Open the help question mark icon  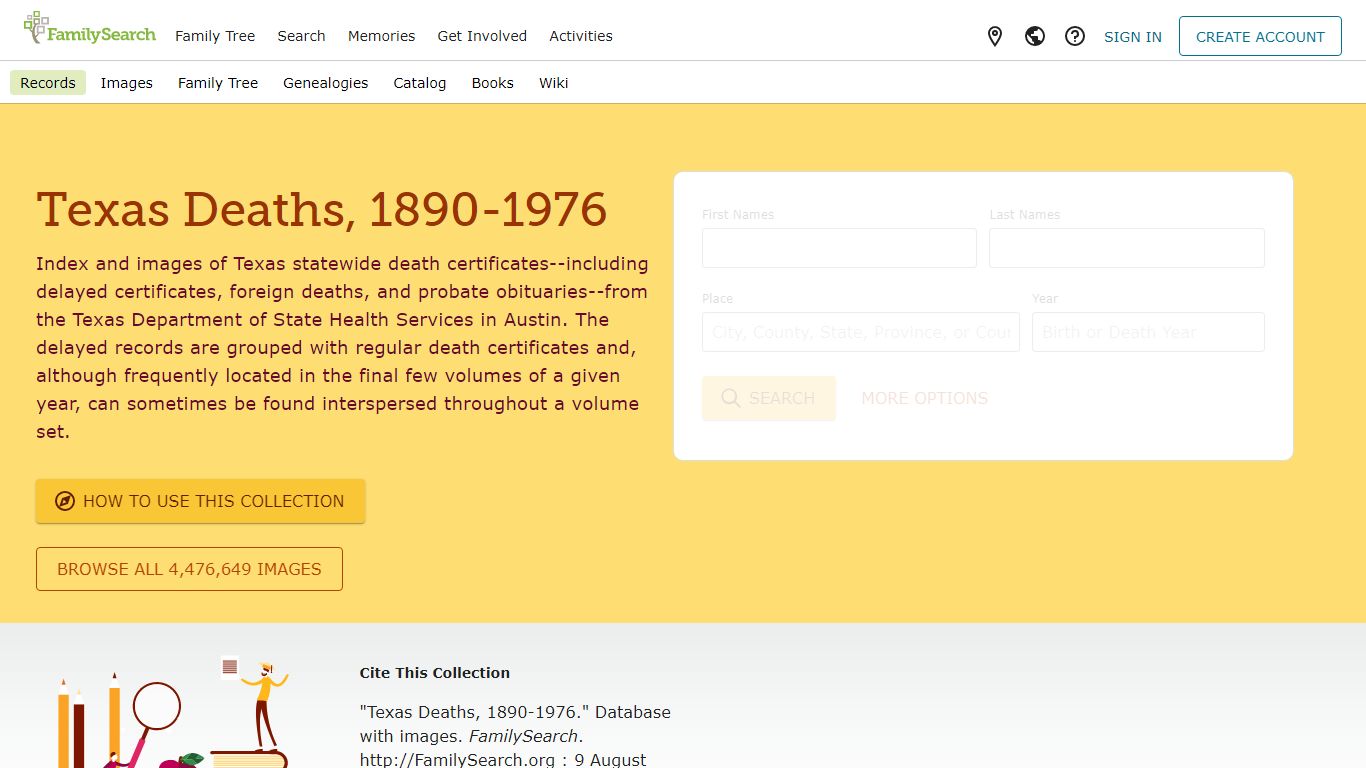tap(1075, 37)
